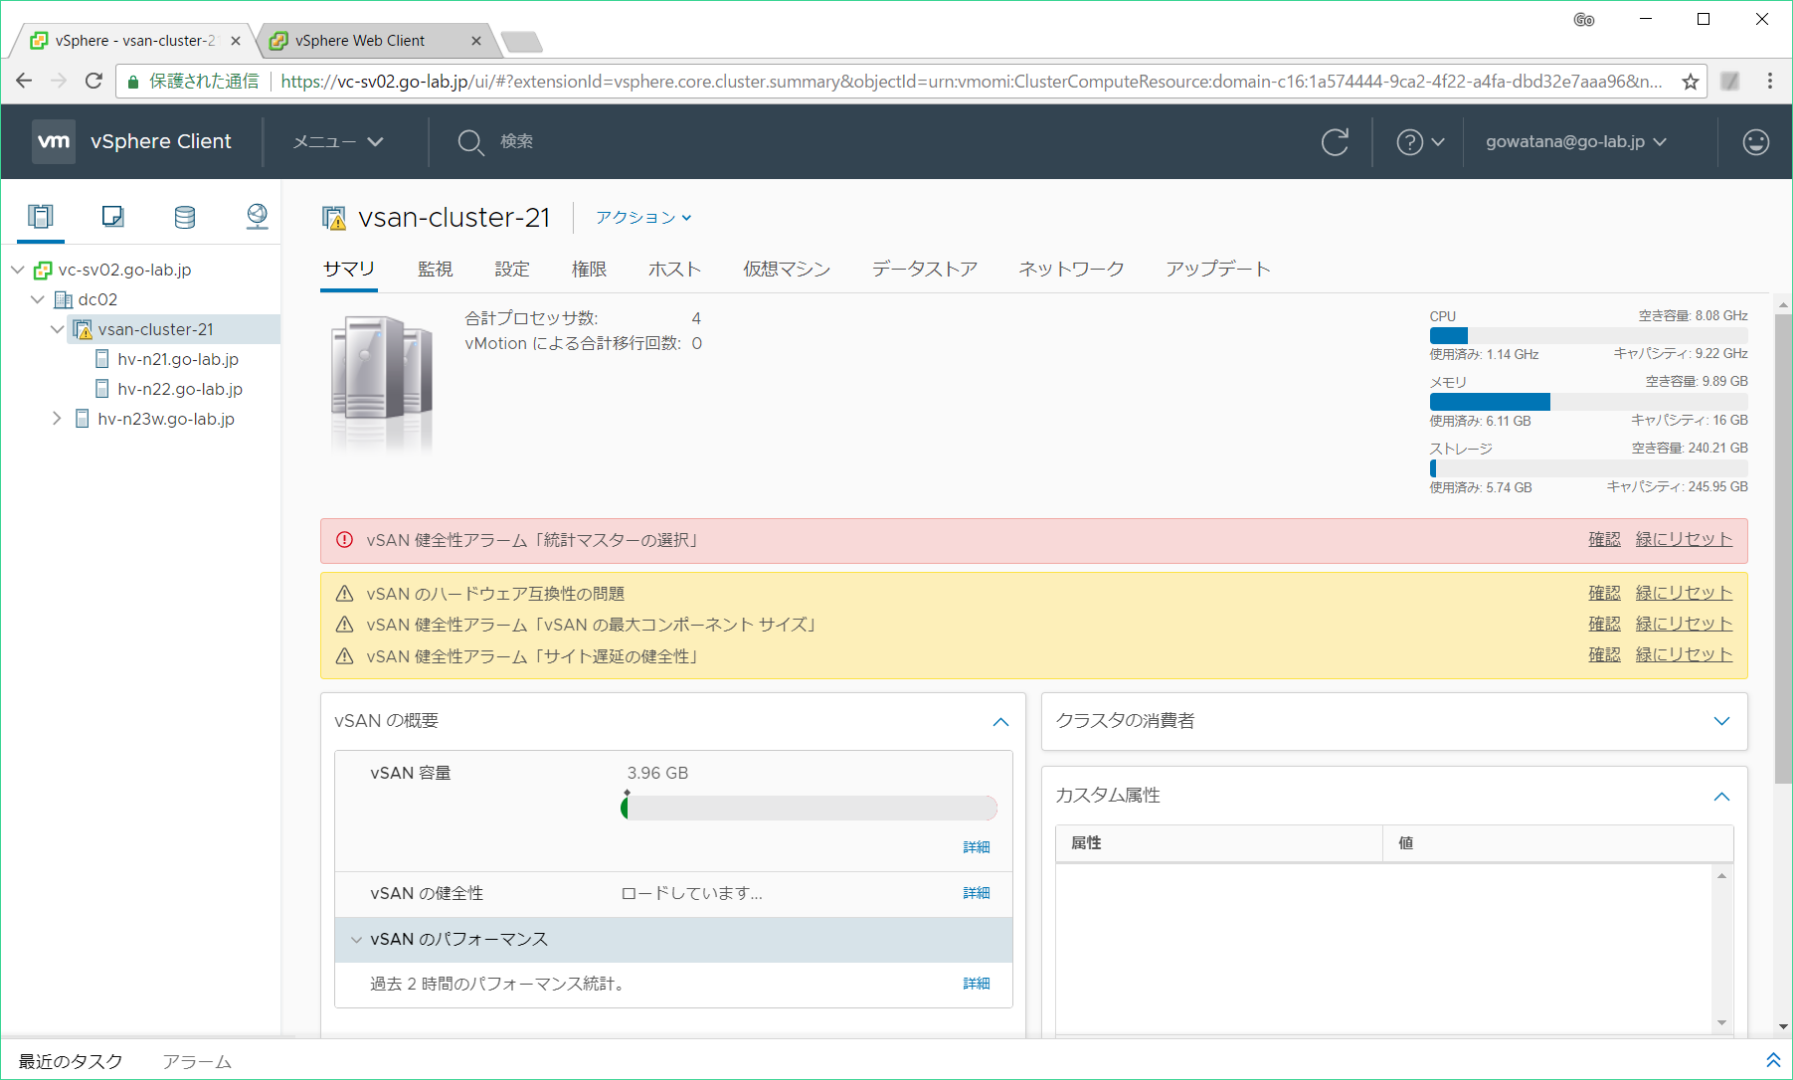
Task: Click the browser back arrow
Action: pyautogui.click(x=24, y=81)
